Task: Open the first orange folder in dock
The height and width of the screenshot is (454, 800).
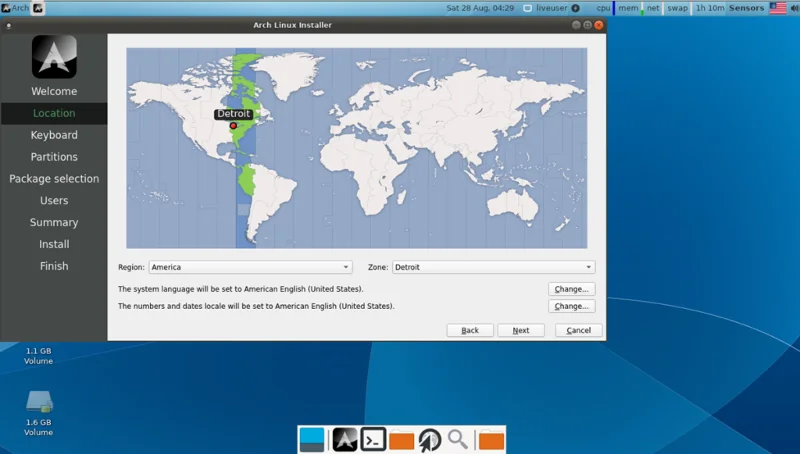Action: pyautogui.click(x=402, y=441)
